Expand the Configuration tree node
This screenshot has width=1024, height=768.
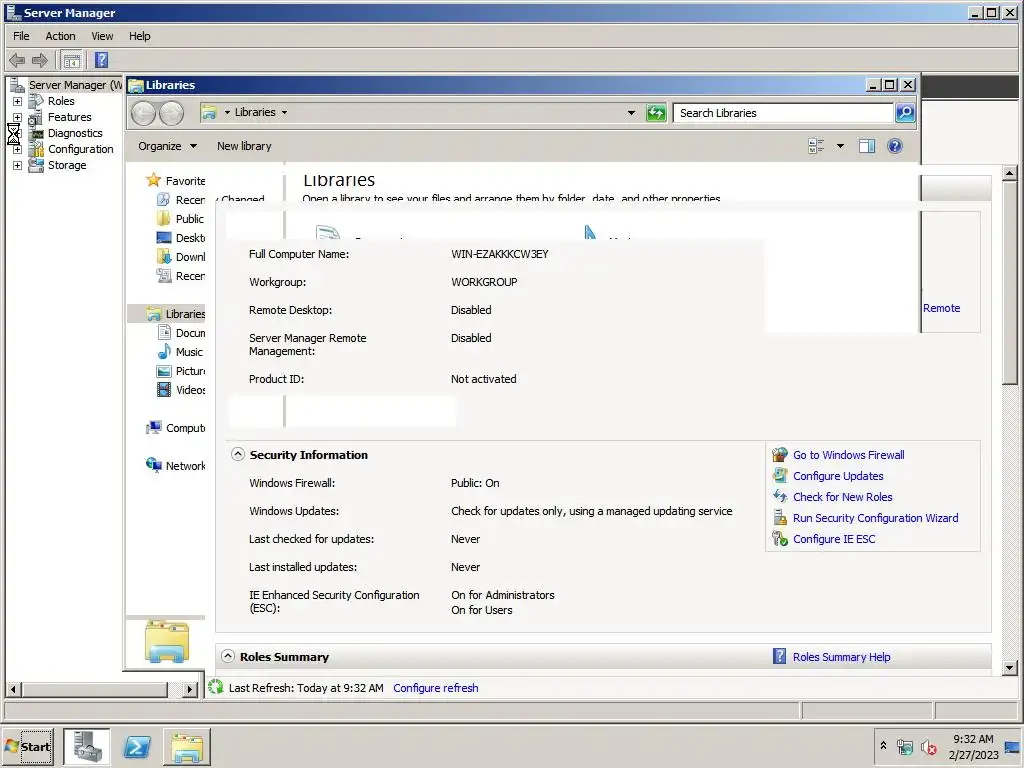[17, 150]
